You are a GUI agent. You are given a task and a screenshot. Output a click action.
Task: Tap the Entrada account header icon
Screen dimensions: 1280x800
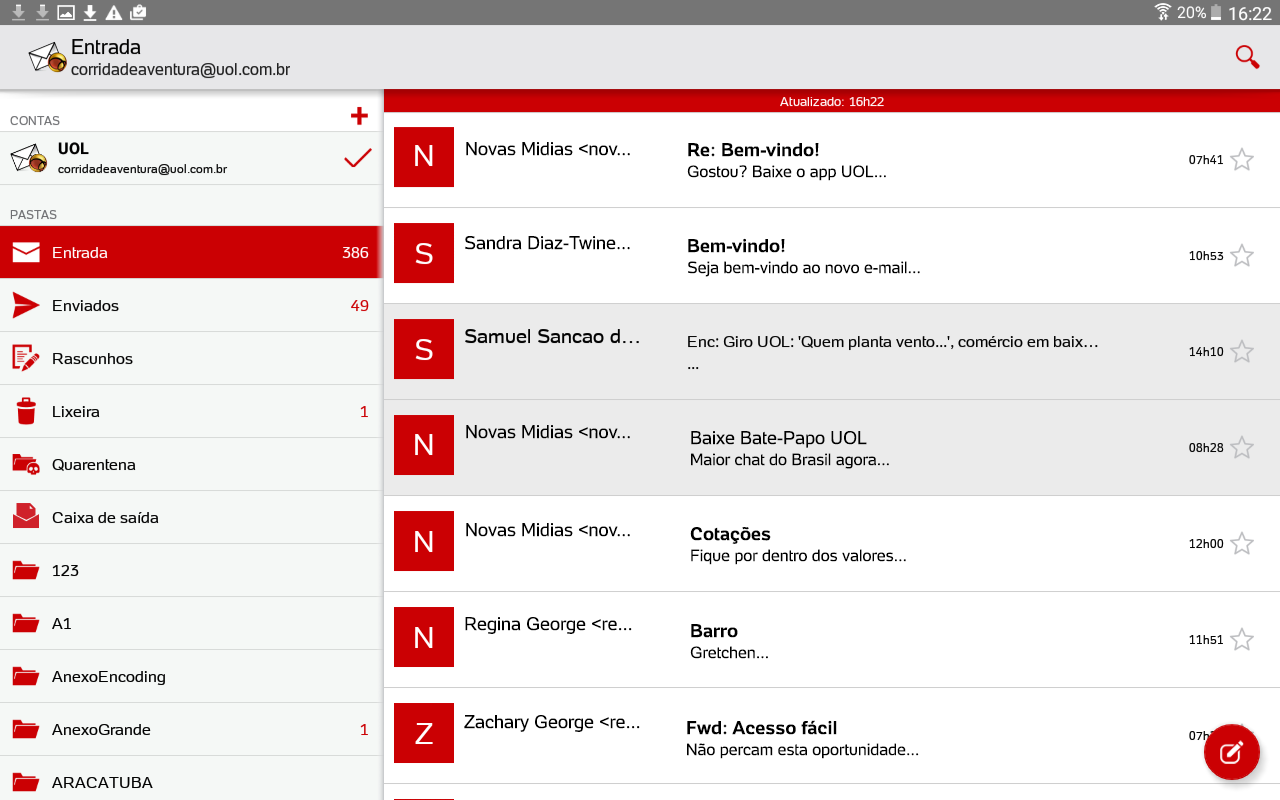click(48, 58)
